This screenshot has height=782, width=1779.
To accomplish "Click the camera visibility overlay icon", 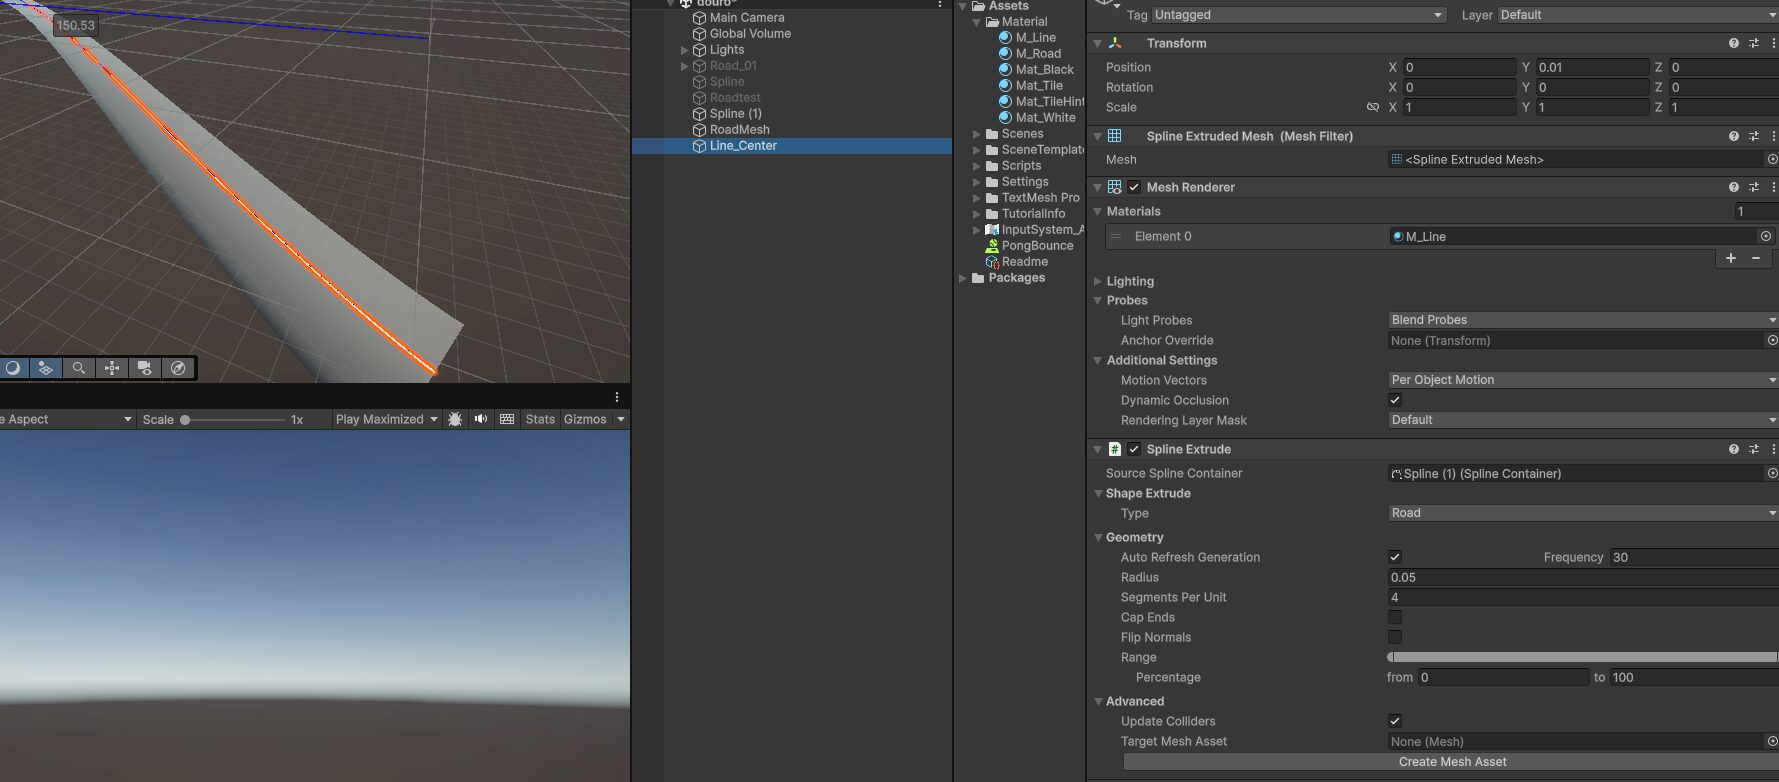I will click(x=145, y=368).
